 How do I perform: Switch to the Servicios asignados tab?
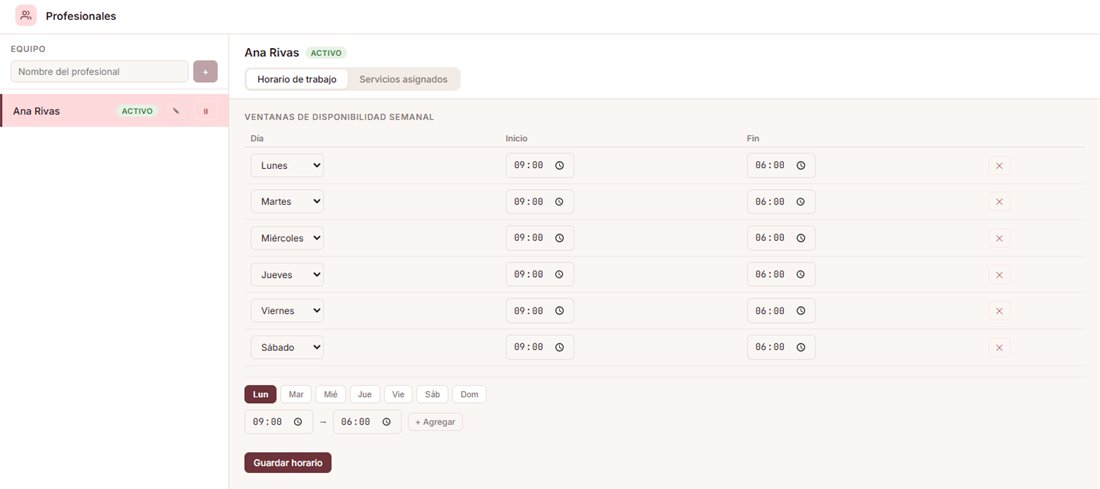[403, 79]
